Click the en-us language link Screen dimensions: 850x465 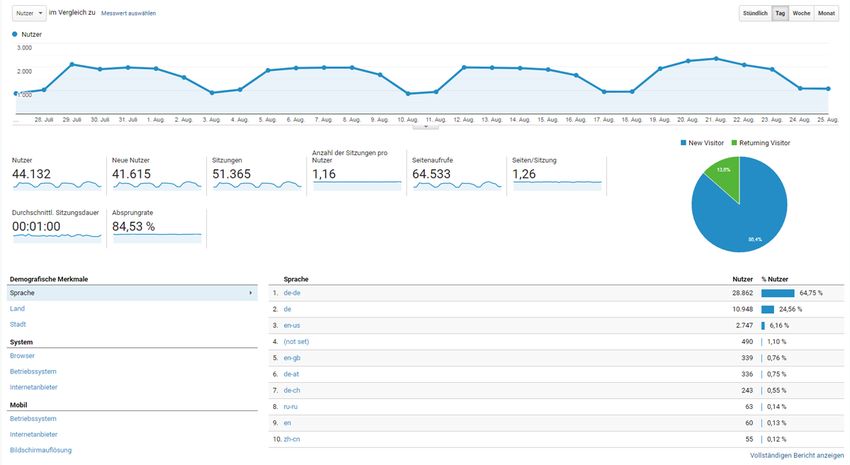(292, 325)
